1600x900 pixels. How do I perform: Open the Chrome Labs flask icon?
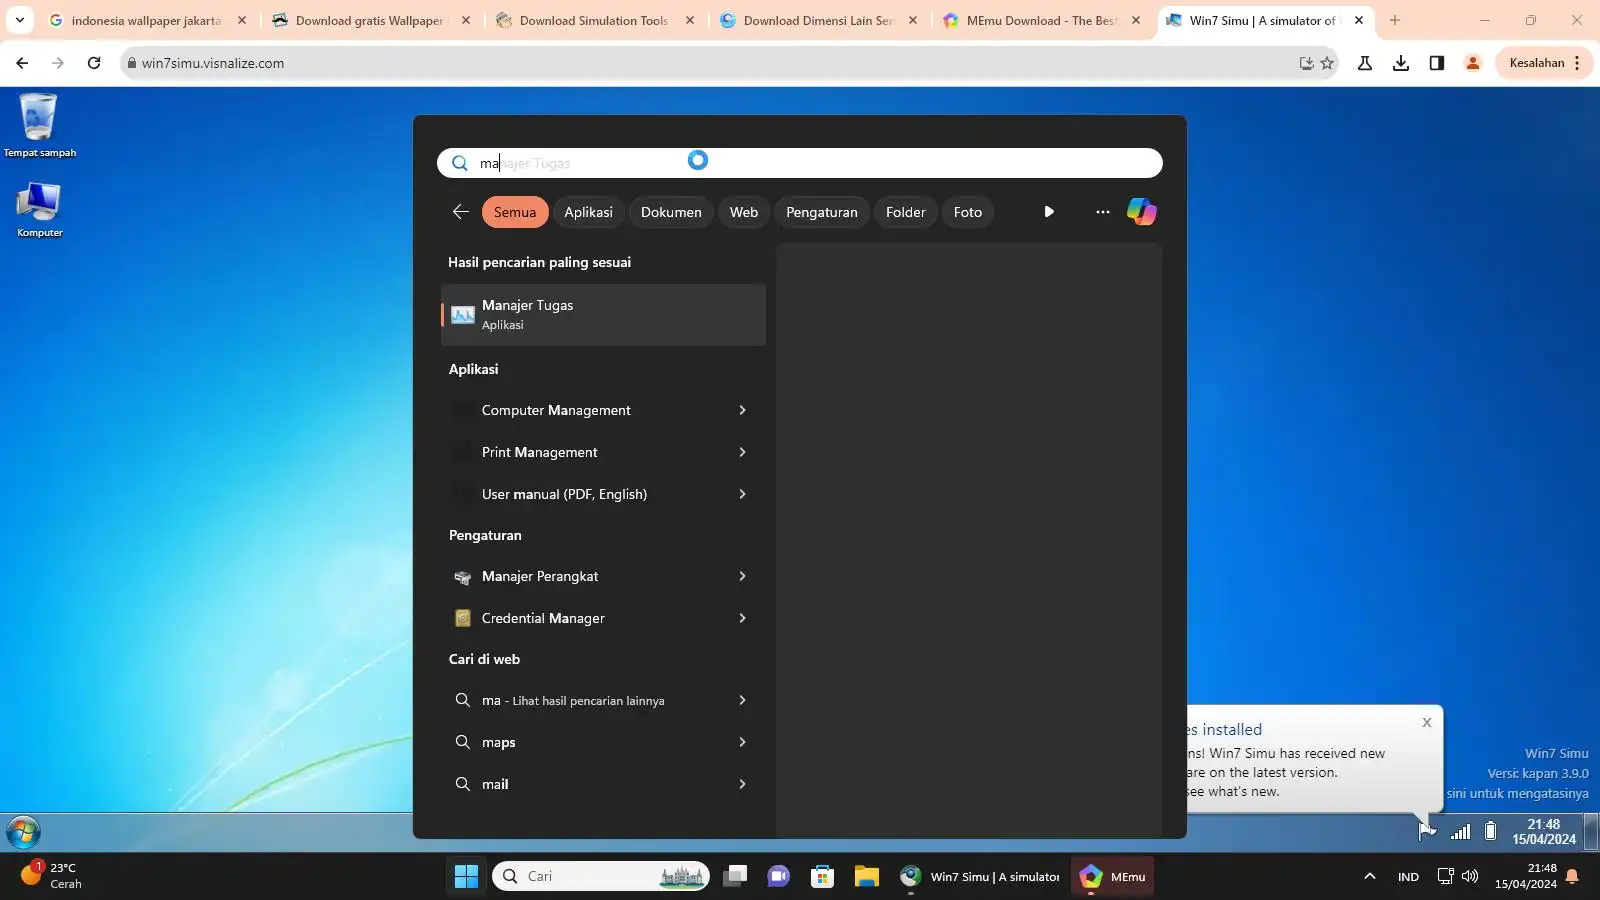[x=1364, y=63]
